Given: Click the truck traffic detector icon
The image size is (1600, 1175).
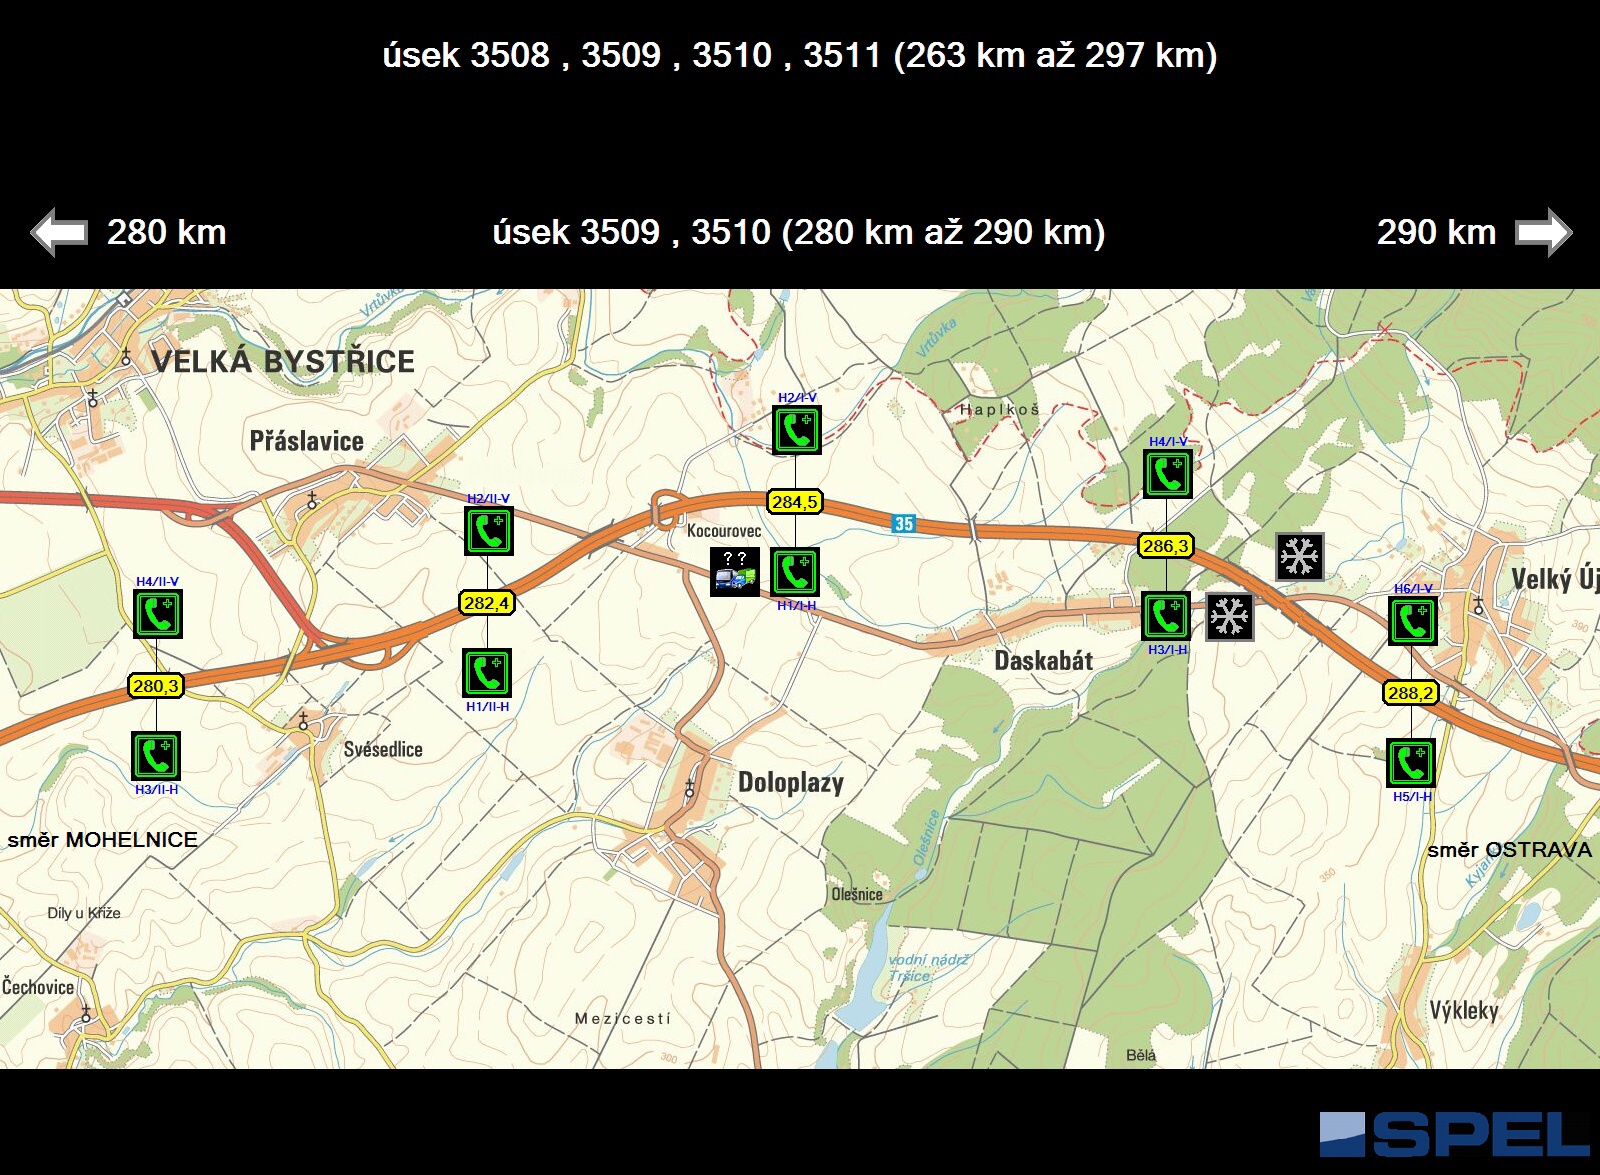Looking at the screenshot, I should (735, 572).
